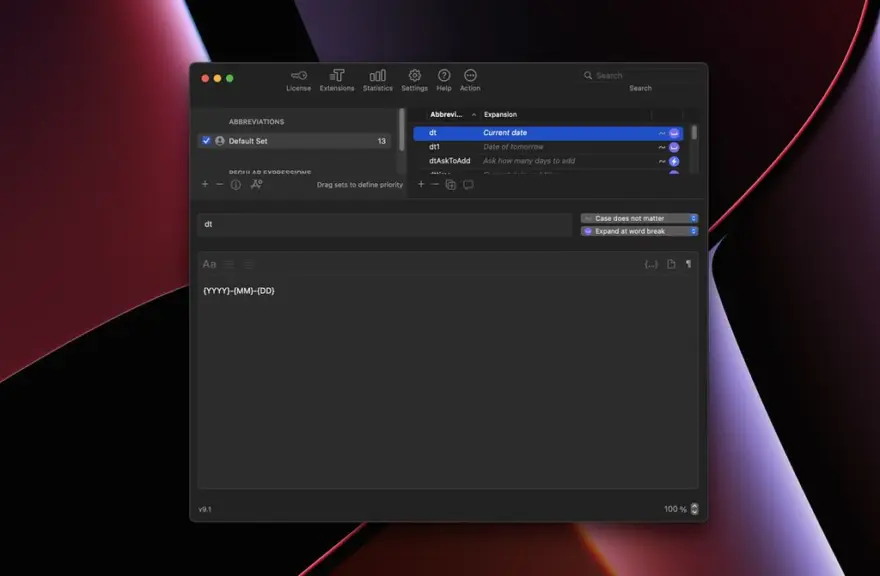The width and height of the screenshot is (880, 576).
Task: Open the 'Expand at word break' dropdown
Action: (x=639, y=231)
